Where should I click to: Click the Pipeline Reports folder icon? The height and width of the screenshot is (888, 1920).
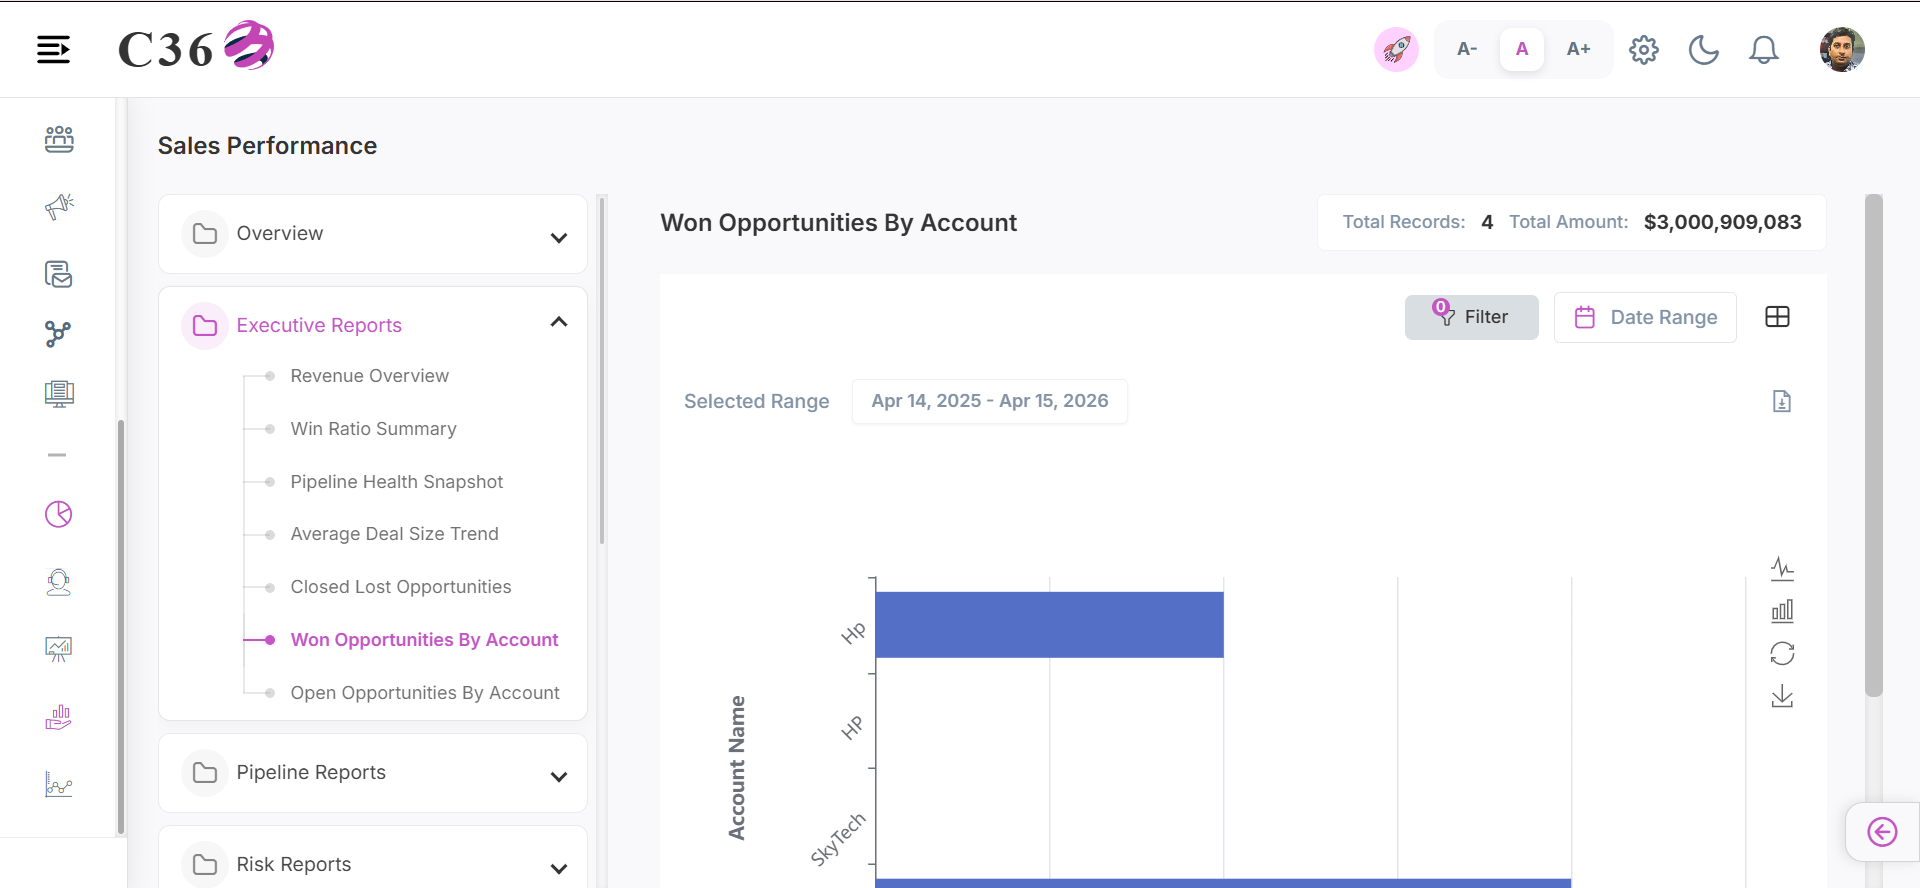[205, 773]
